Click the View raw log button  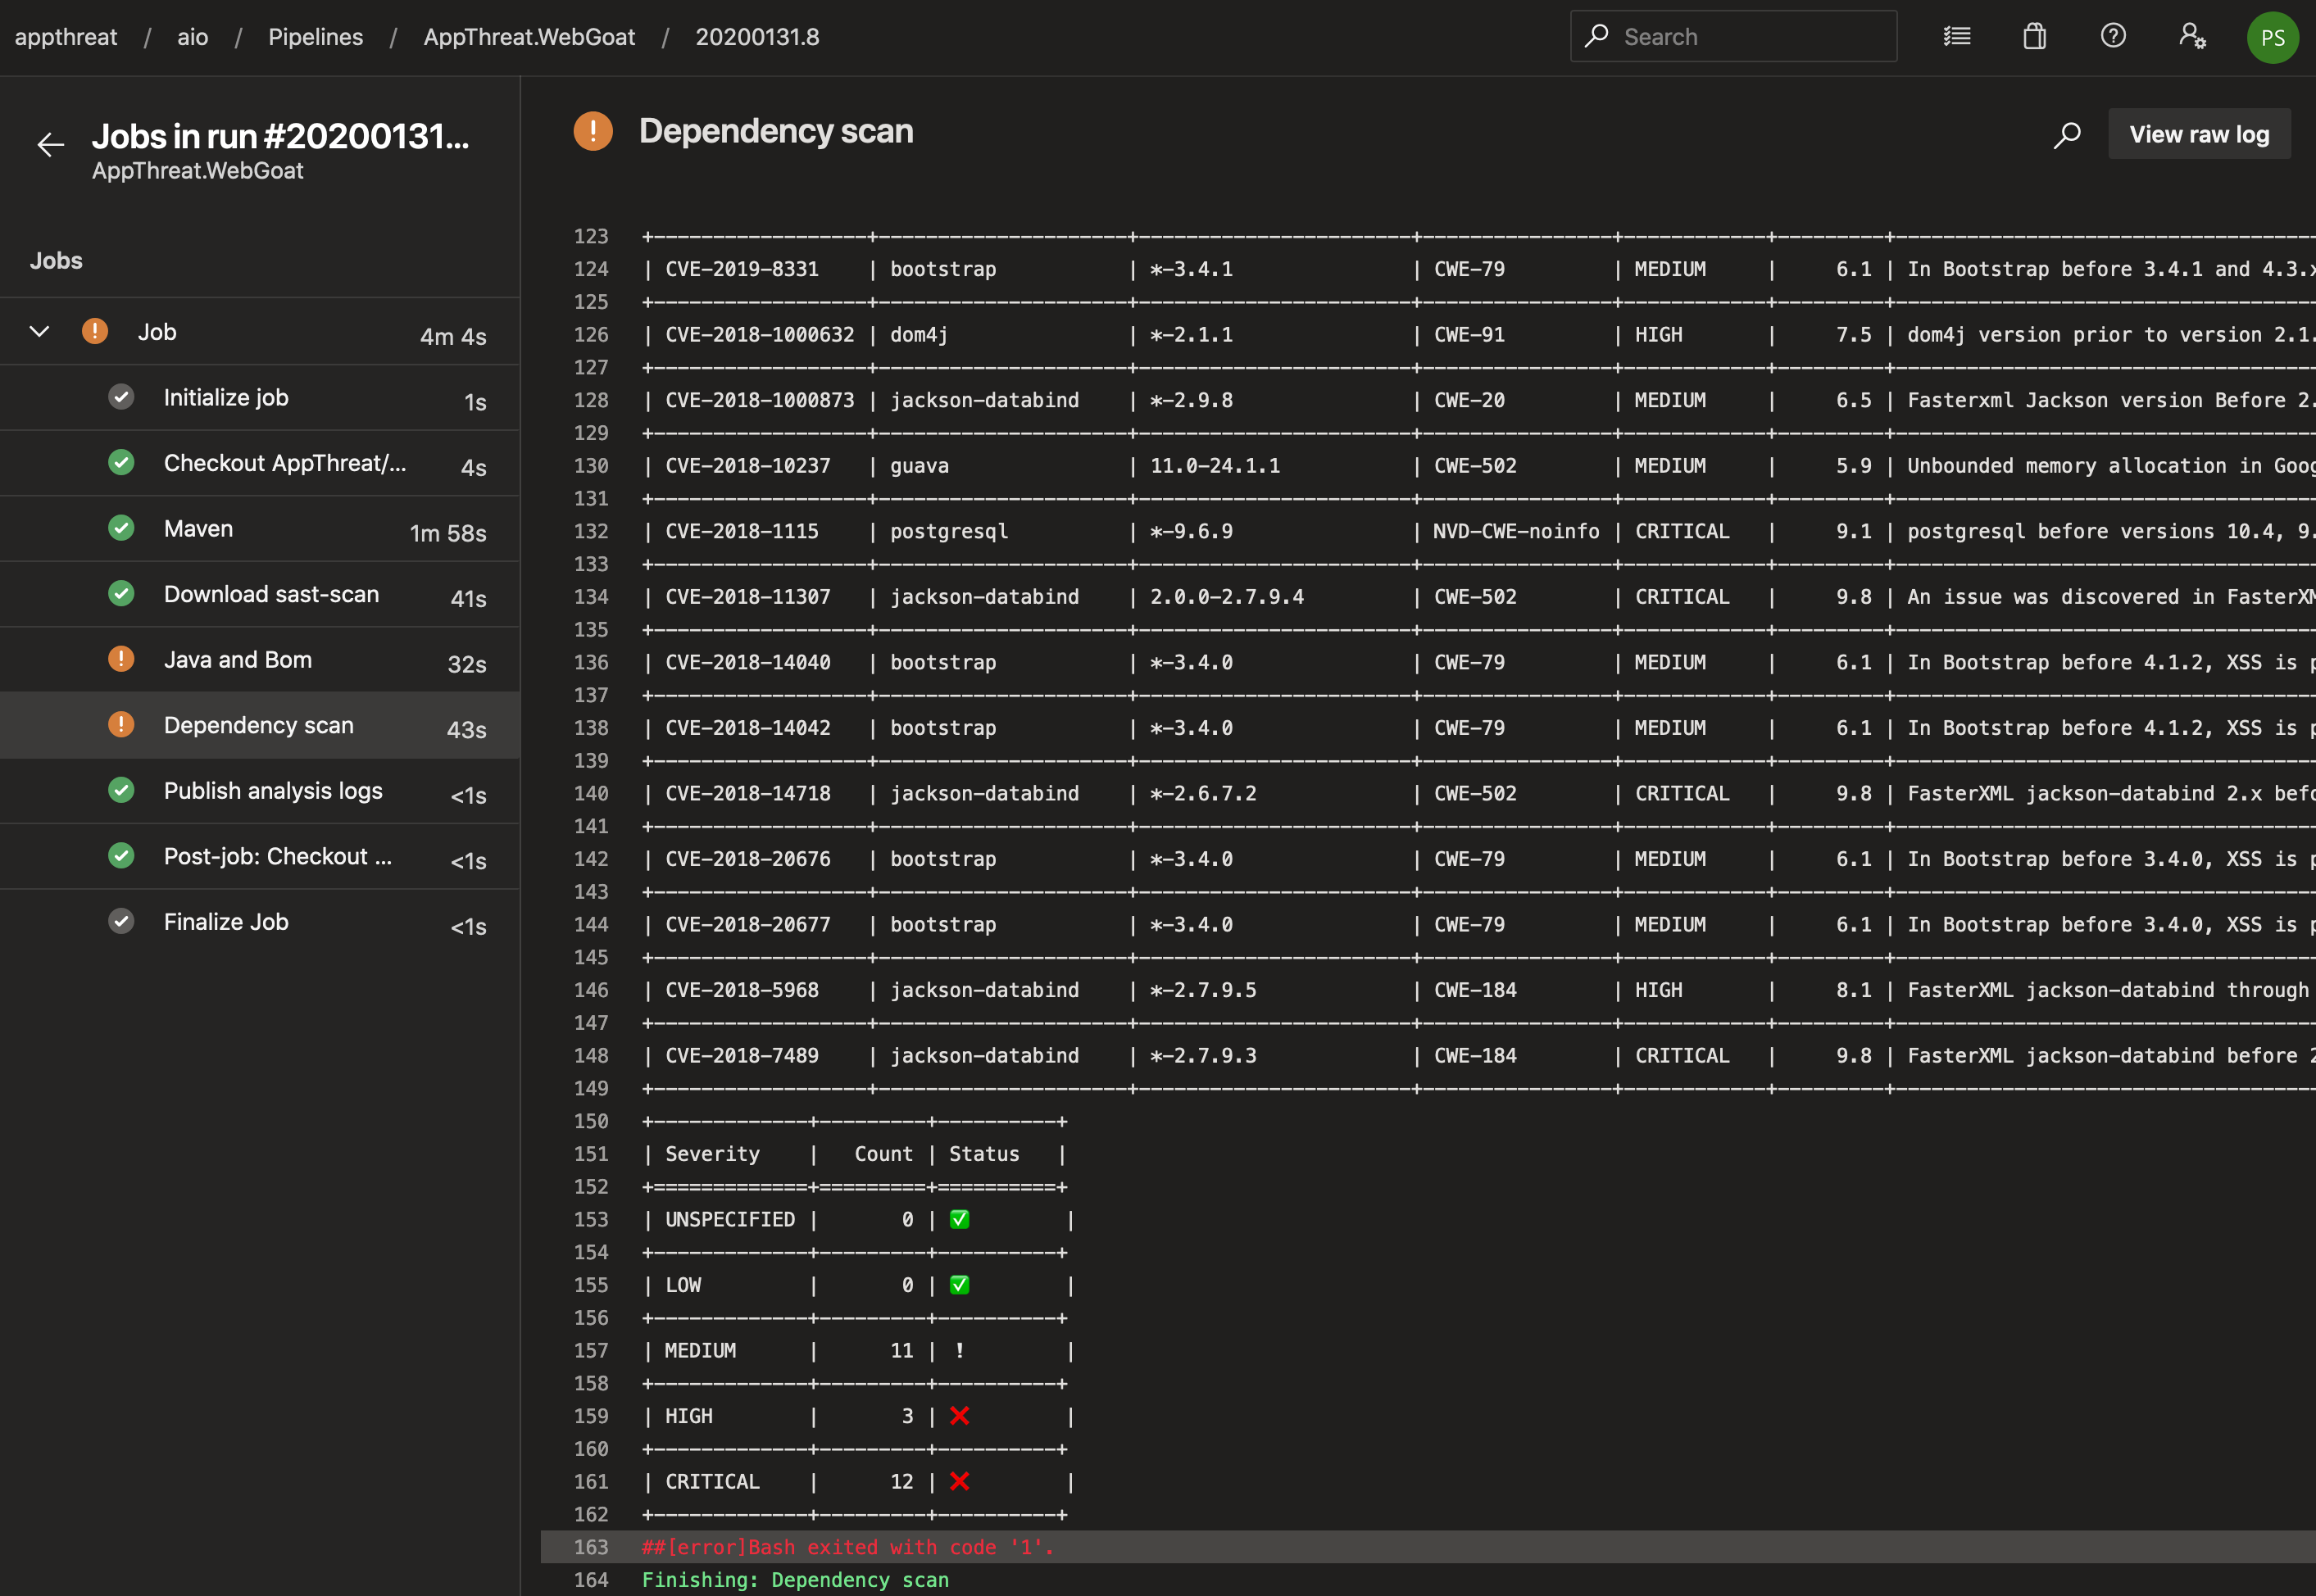(x=2198, y=132)
